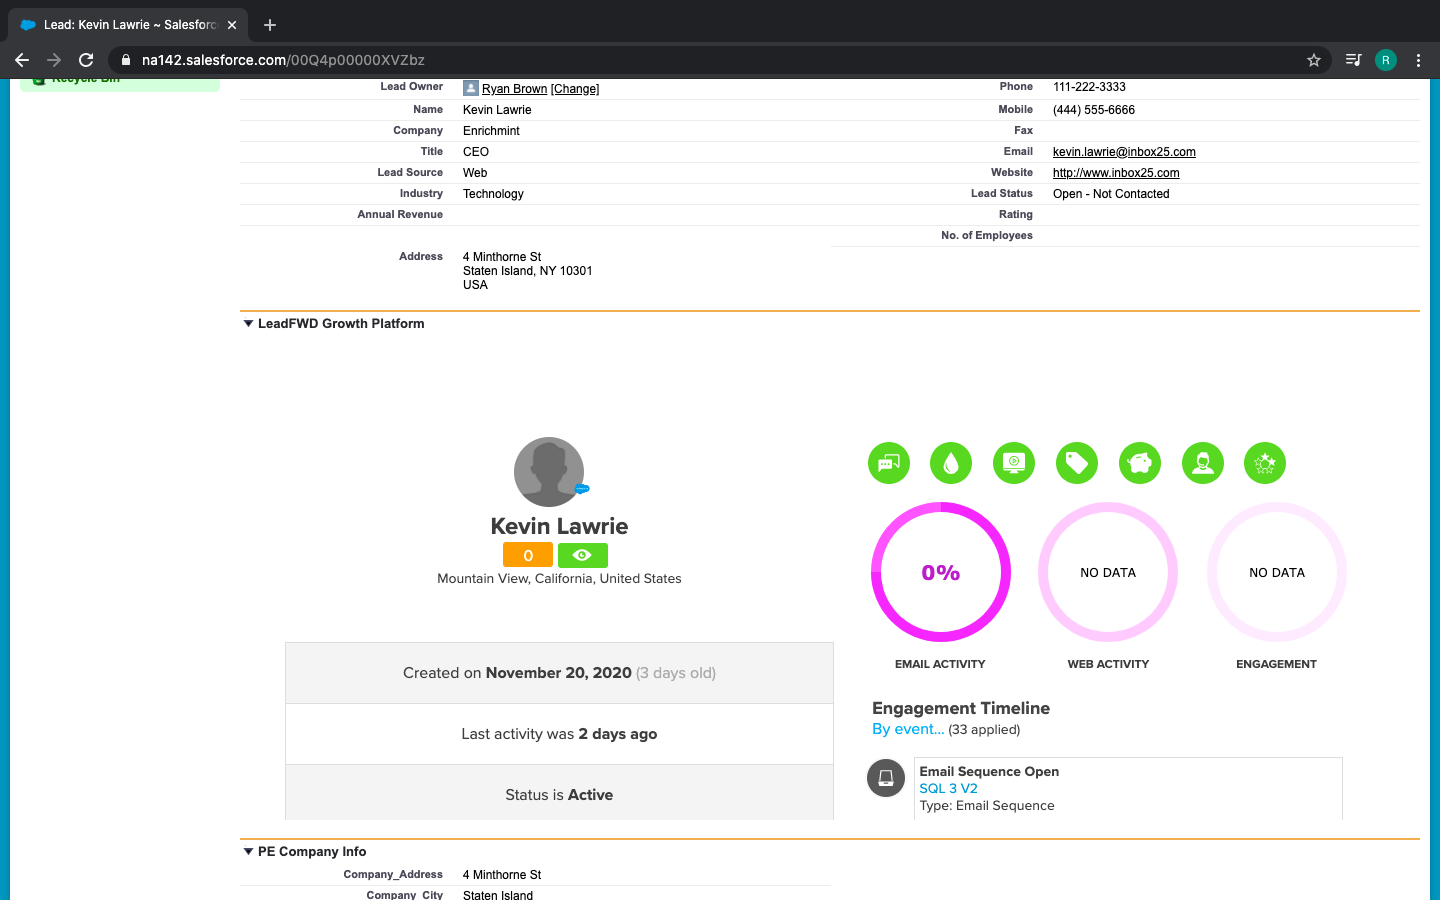The image size is (1440, 900).
Task: Select the Lead: Kevin Lawrie browser tab
Action: click(128, 25)
